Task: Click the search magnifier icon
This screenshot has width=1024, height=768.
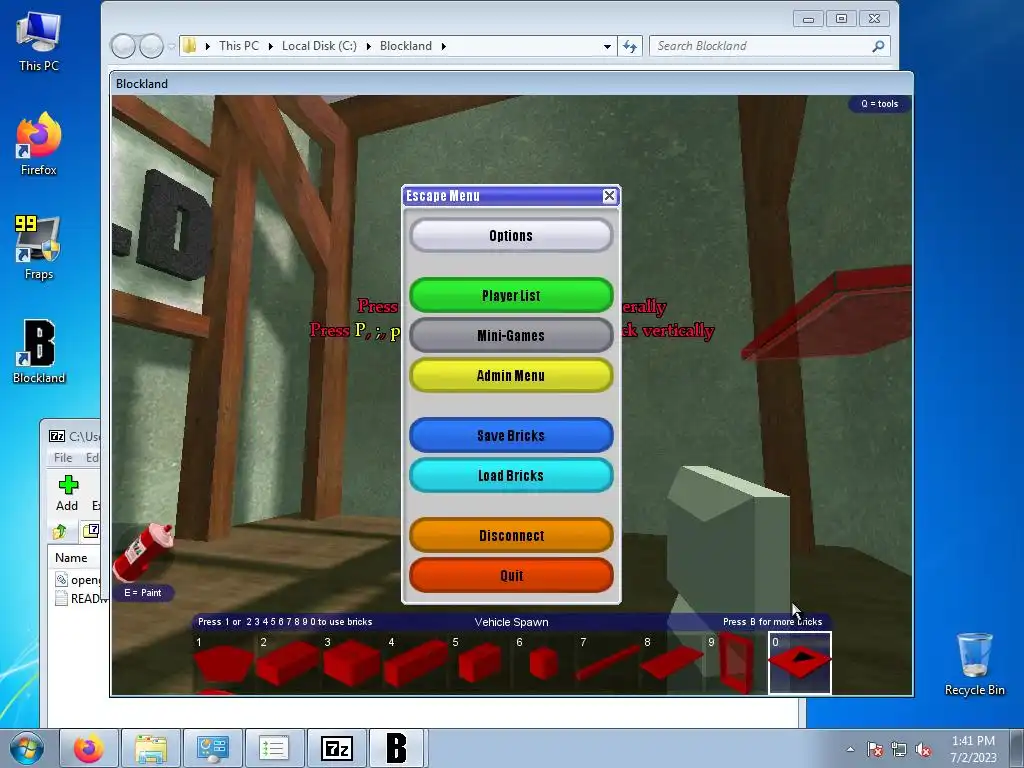Action: [878, 46]
